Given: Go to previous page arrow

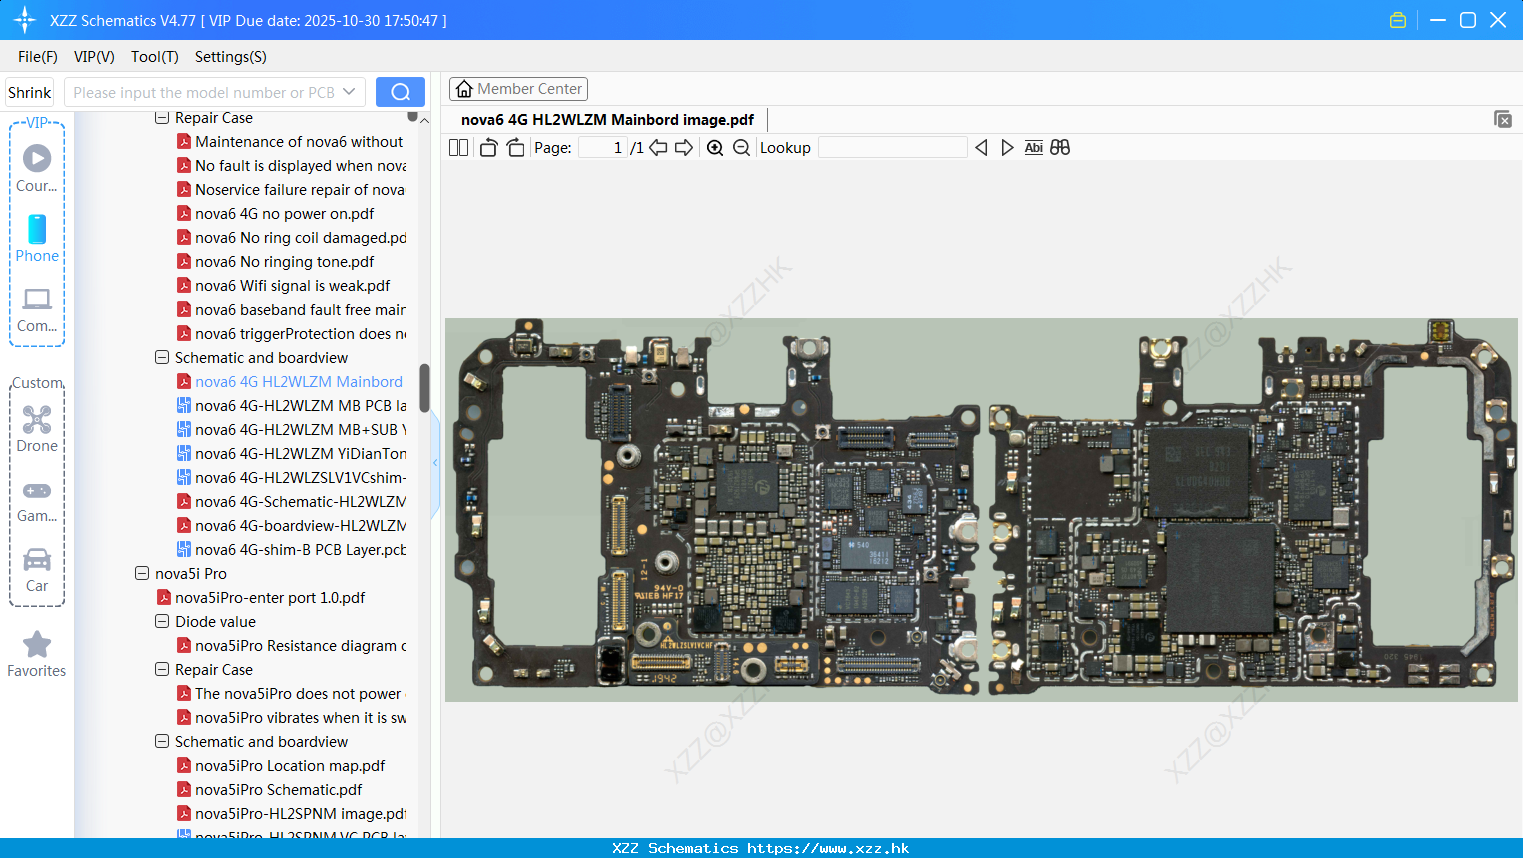Looking at the screenshot, I should click(x=658, y=147).
